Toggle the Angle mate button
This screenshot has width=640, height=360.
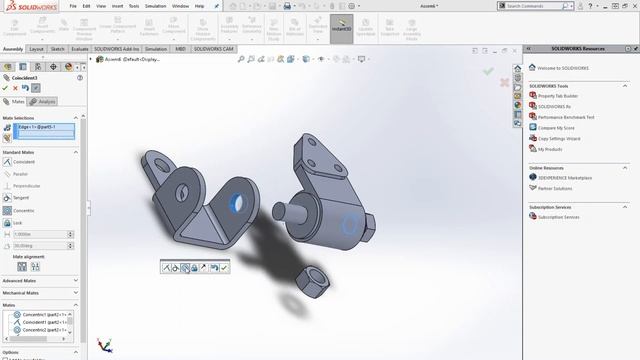point(7,246)
